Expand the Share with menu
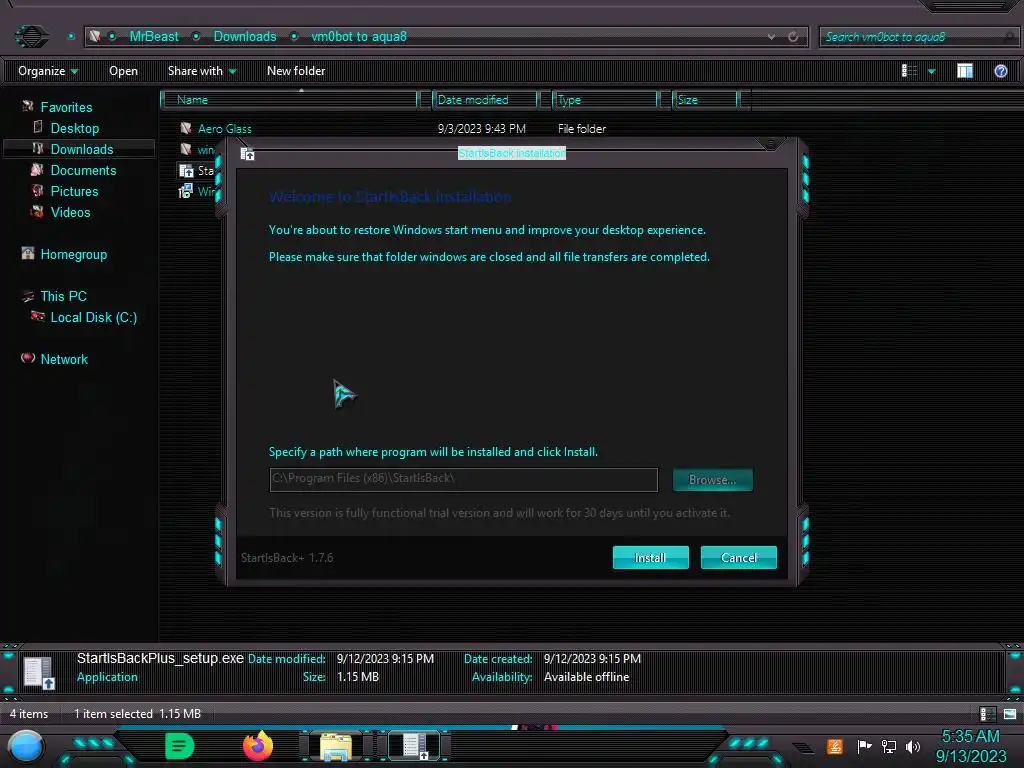 (x=202, y=71)
